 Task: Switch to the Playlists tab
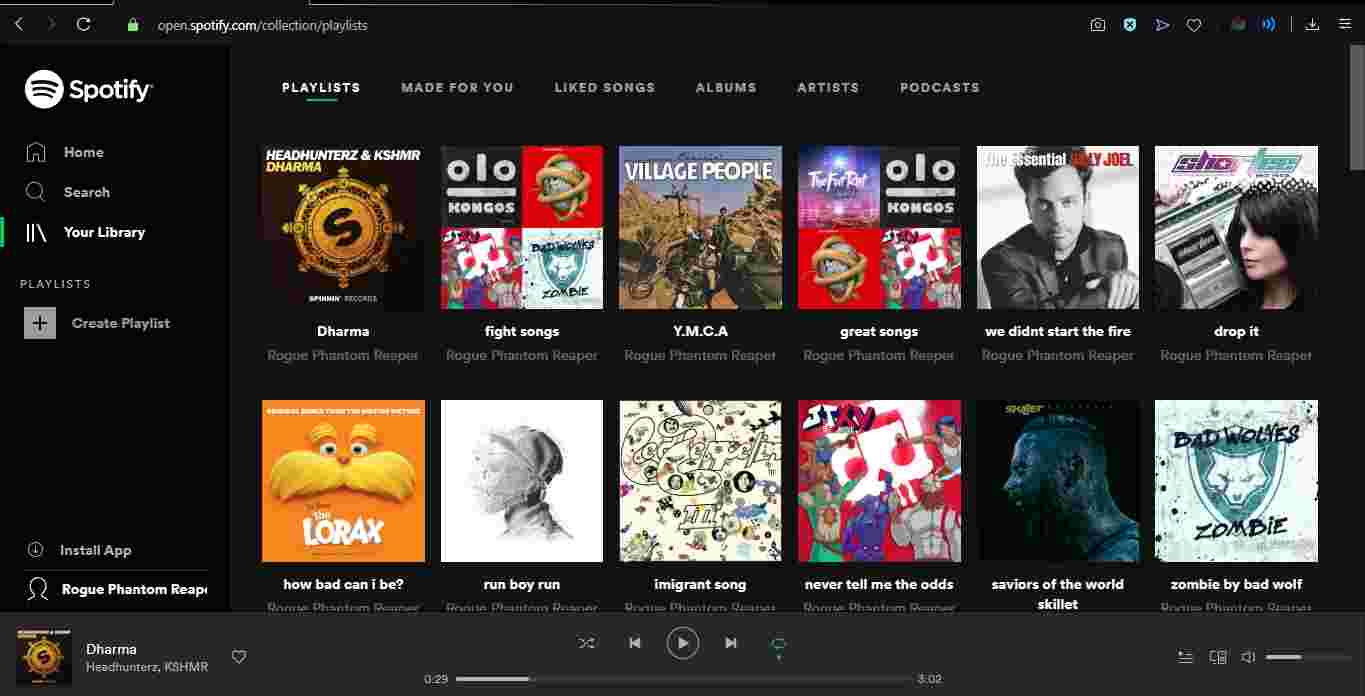point(321,88)
